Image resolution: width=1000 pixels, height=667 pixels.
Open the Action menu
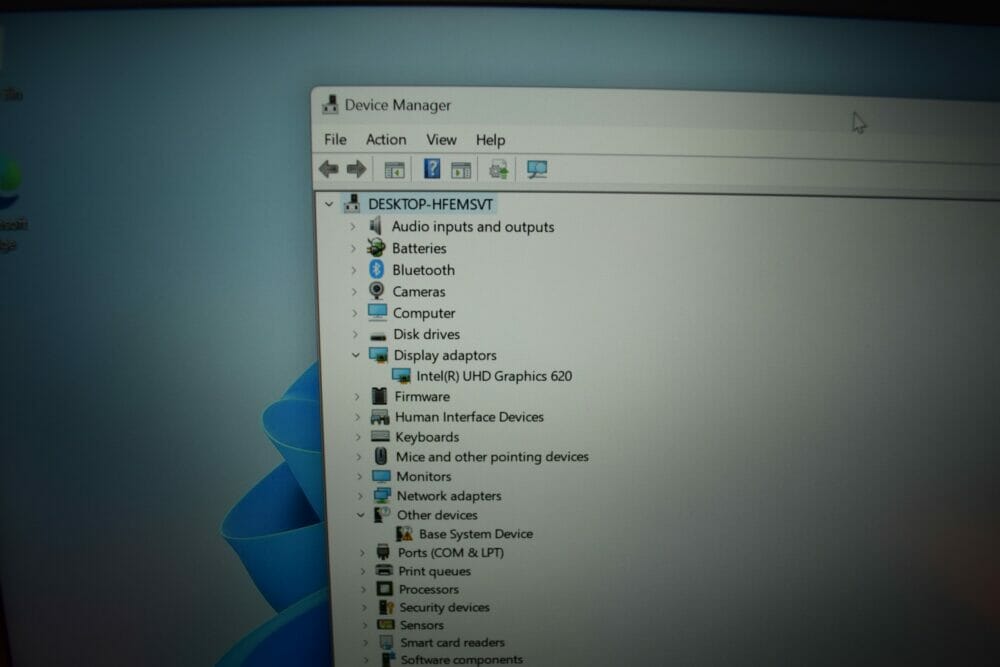pyautogui.click(x=386, y=139)
